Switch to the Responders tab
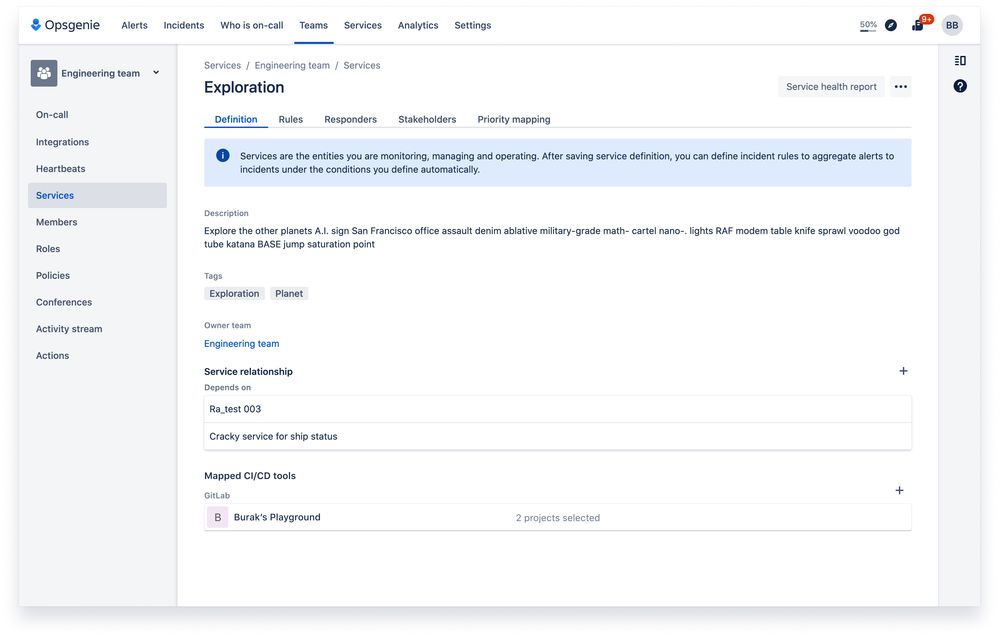 click(x=350, y=119)
